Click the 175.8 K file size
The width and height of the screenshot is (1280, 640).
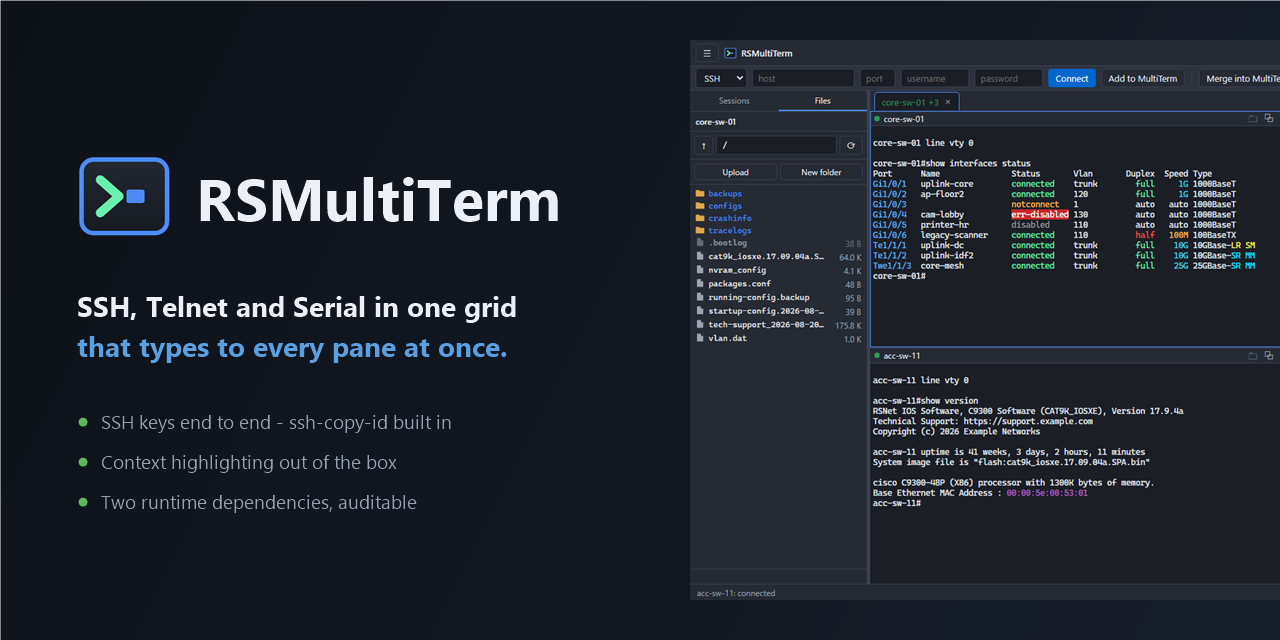(x=848, y=325)
